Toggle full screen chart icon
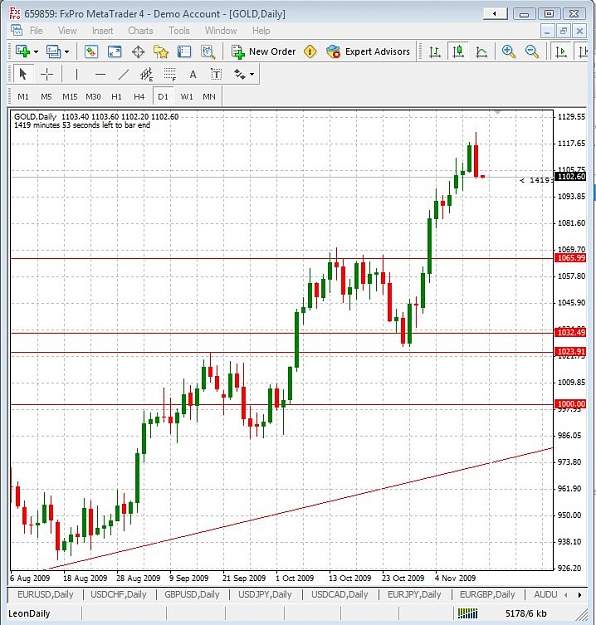This screenshot has width=596, height=625. 115,51
